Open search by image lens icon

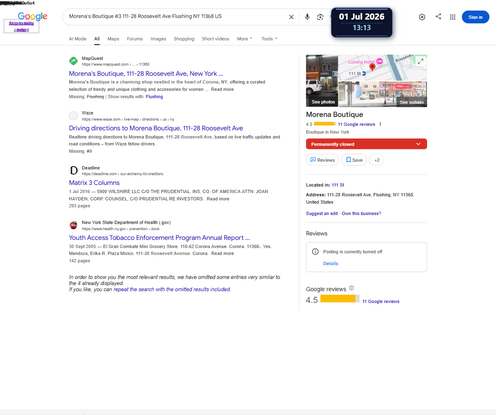tap(320, 17)
